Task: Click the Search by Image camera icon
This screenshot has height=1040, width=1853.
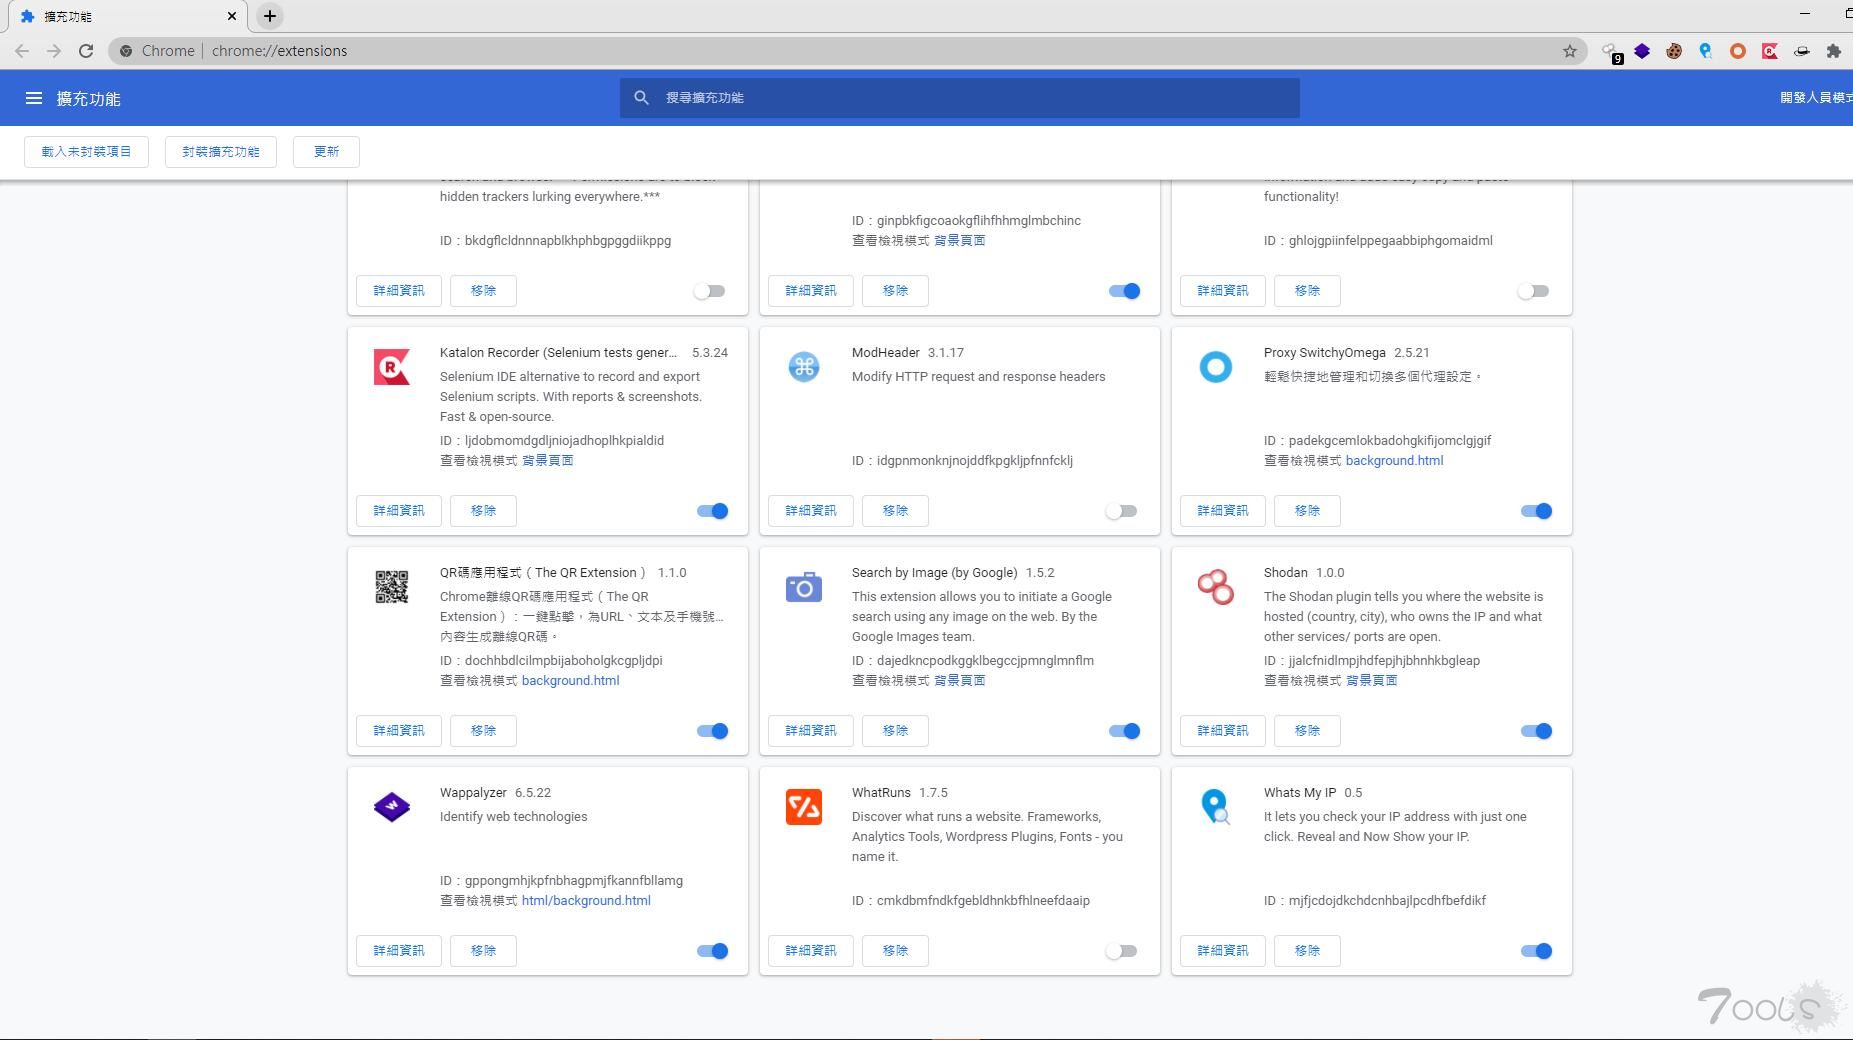Action: (x=804, y=587)
